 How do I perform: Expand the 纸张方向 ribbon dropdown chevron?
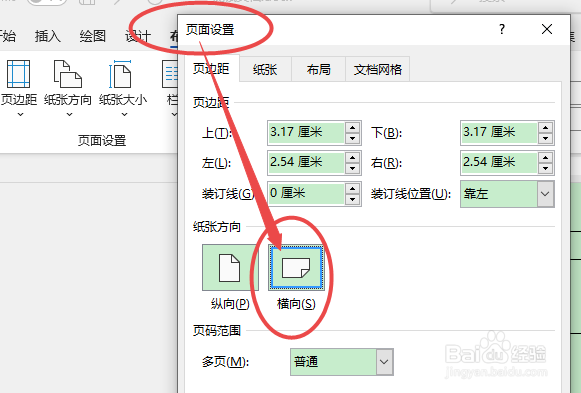pos(69,114)
